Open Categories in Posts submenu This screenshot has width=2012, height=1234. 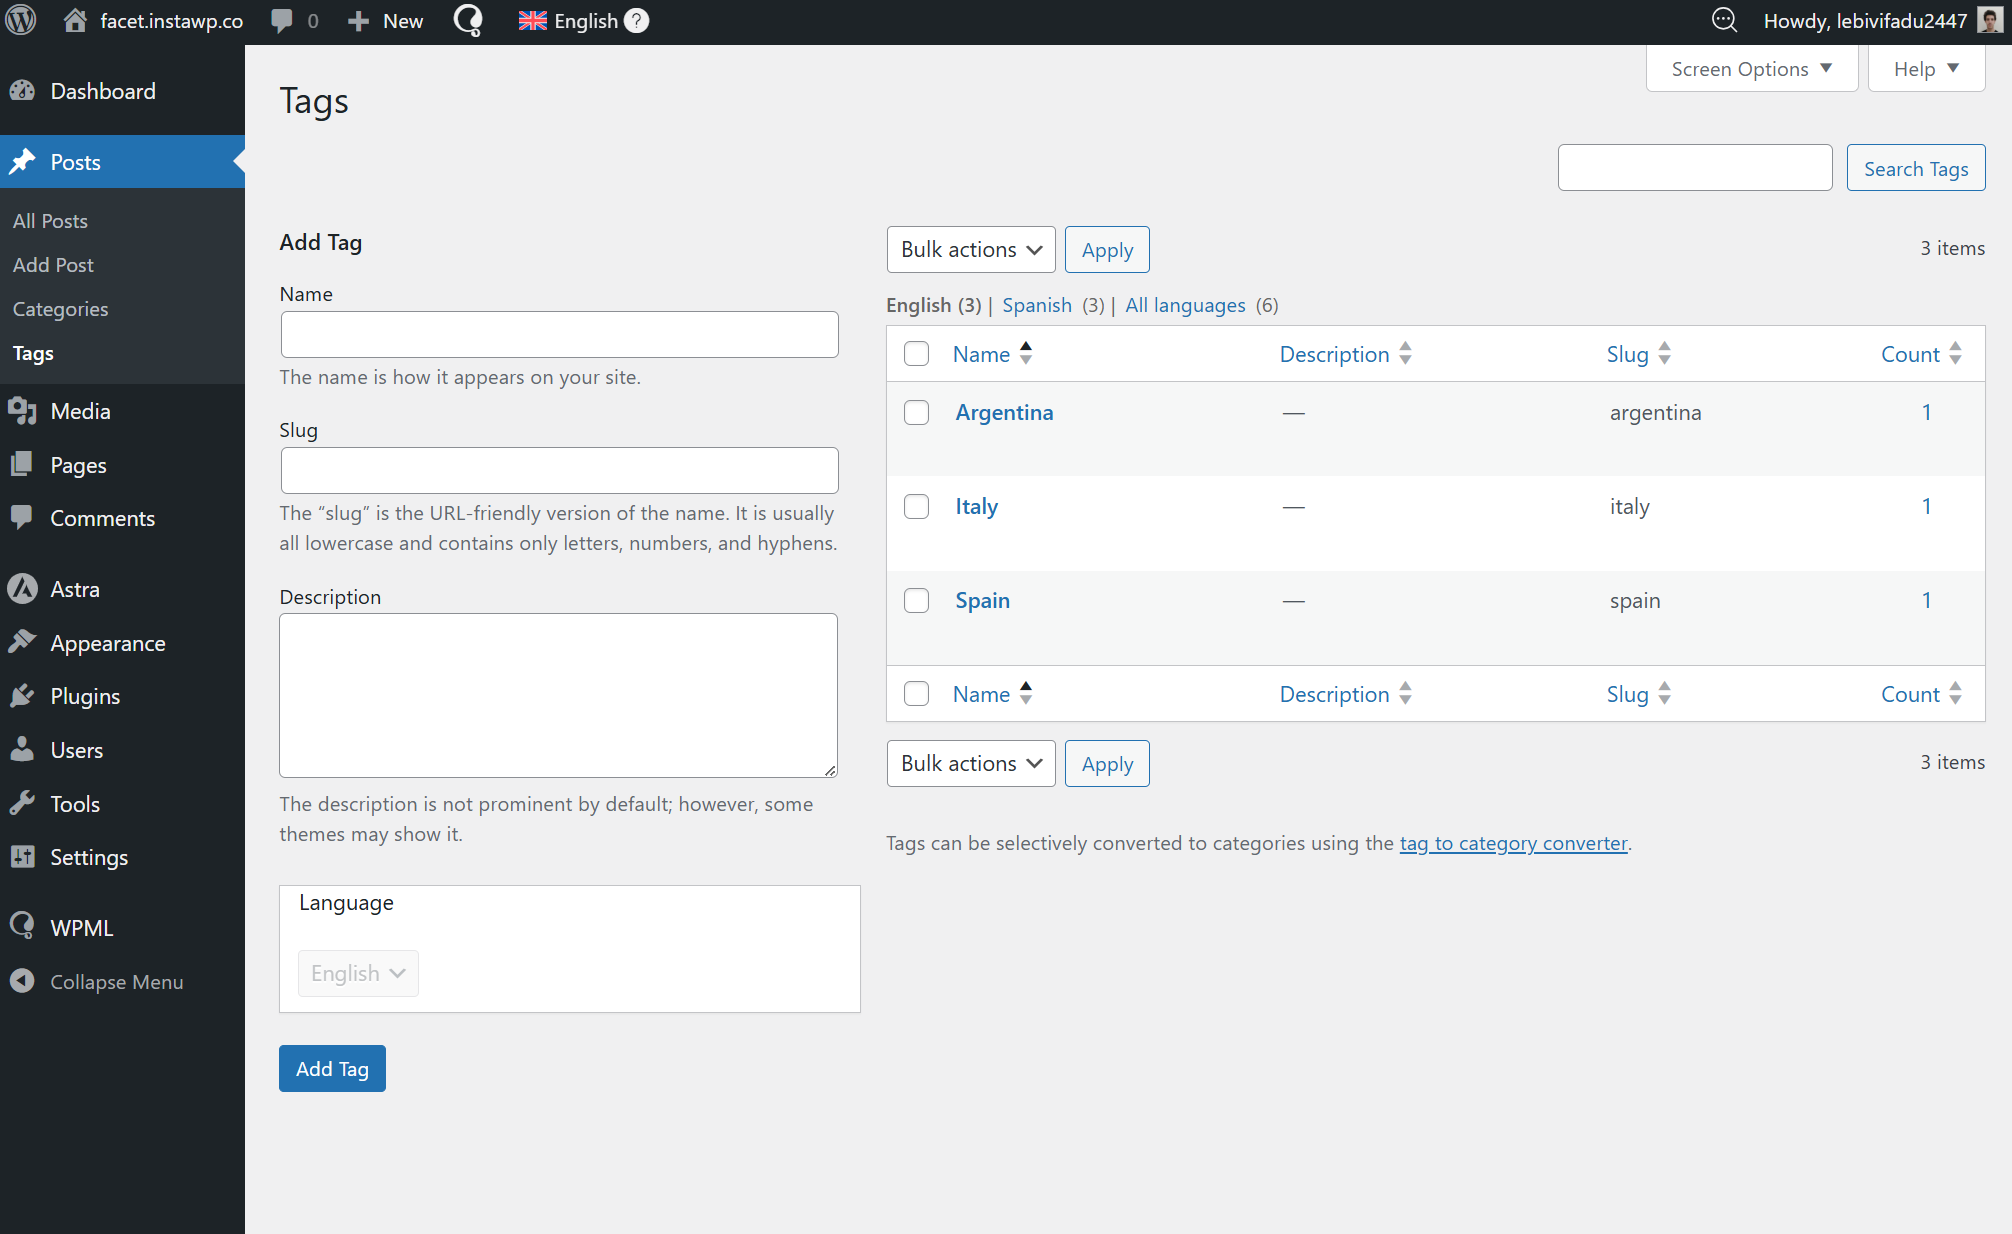pos(60,309)
